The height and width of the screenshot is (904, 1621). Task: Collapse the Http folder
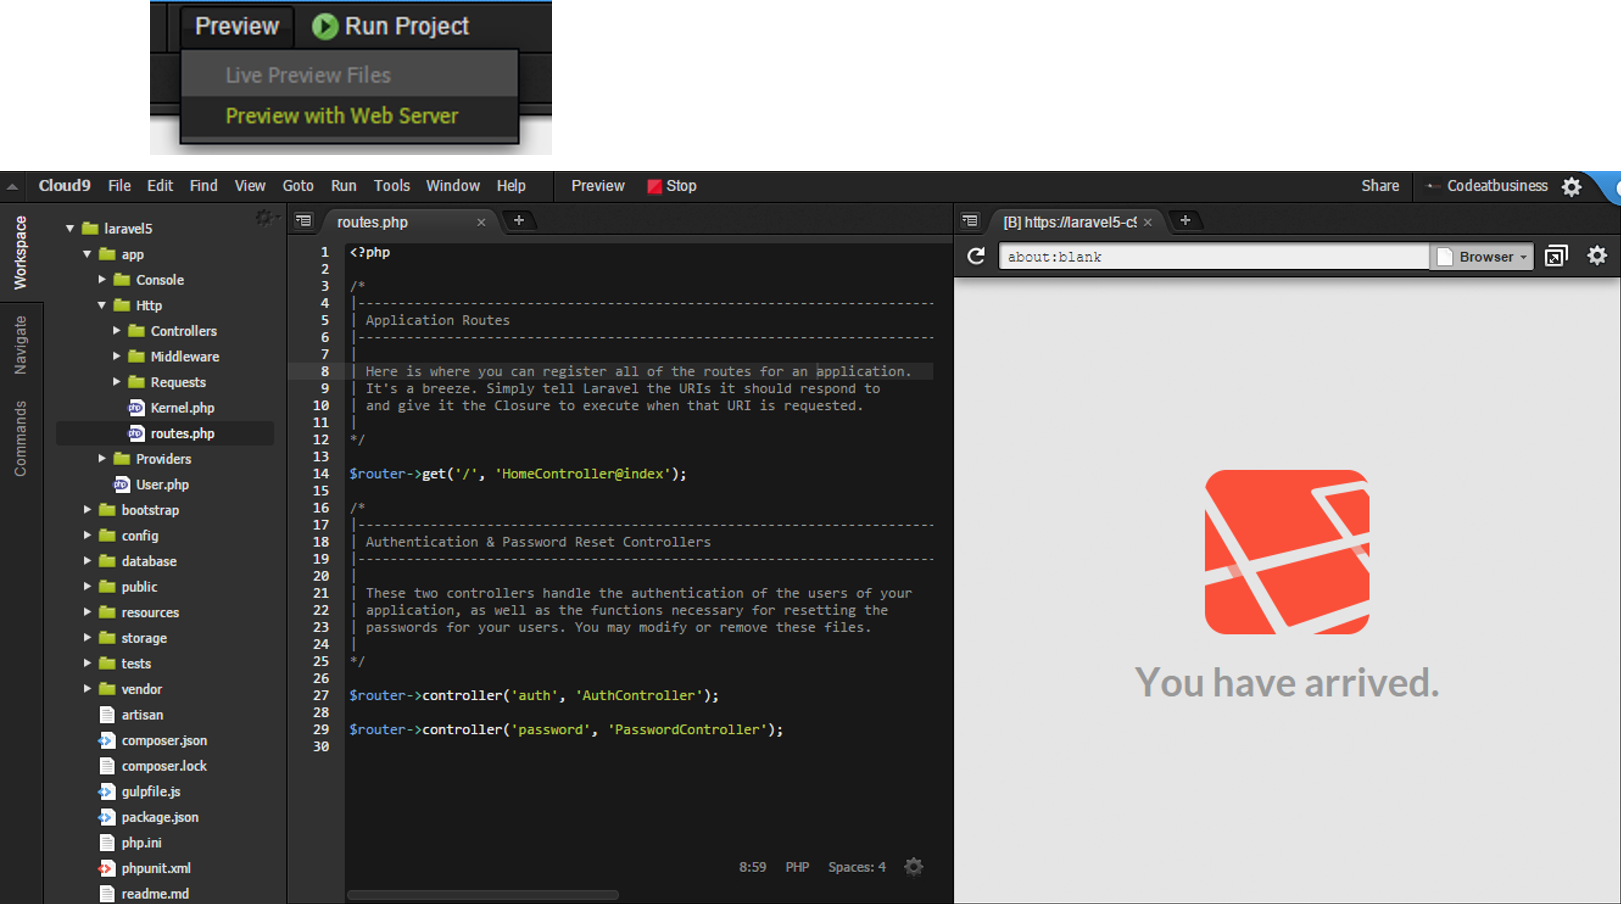coord(102,306)
